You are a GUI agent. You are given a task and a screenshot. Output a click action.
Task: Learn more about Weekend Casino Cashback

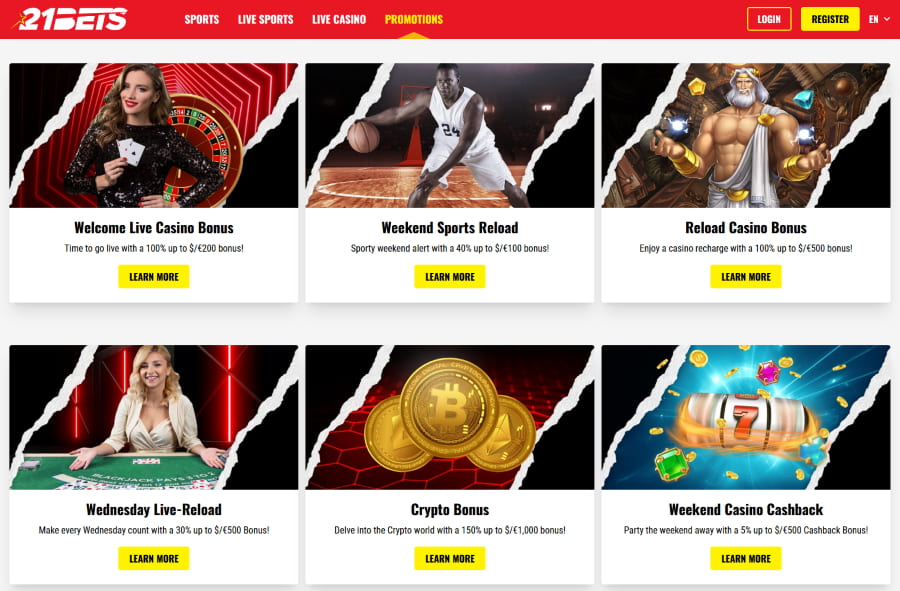[746, 558]
